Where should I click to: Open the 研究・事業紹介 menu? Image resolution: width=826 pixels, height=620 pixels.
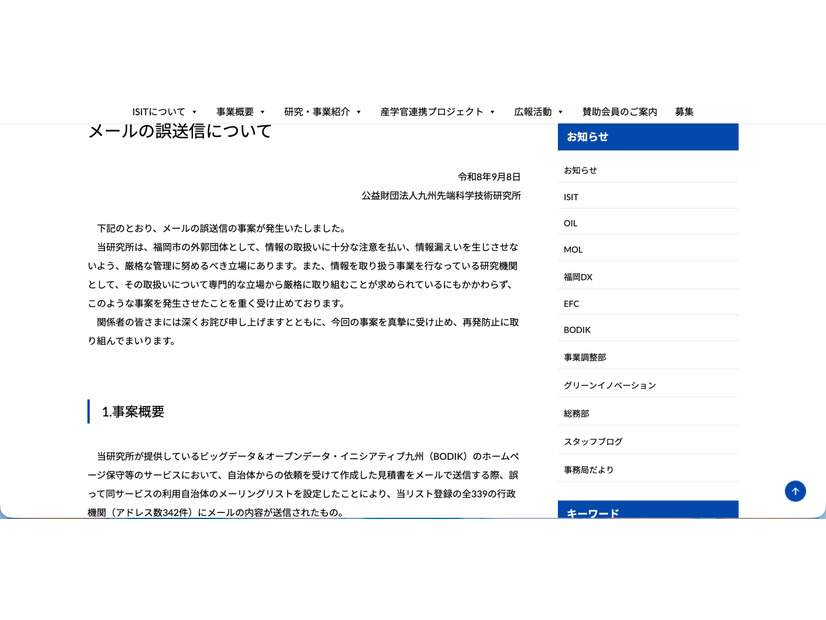tap(317, 112)
